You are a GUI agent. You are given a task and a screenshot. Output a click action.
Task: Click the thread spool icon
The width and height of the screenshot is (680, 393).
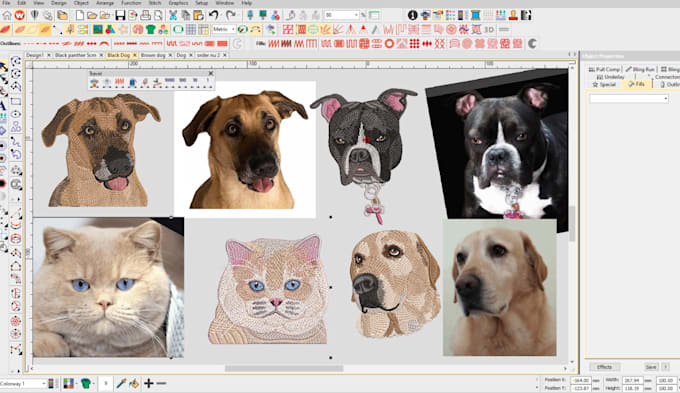[x=476, y=16]
